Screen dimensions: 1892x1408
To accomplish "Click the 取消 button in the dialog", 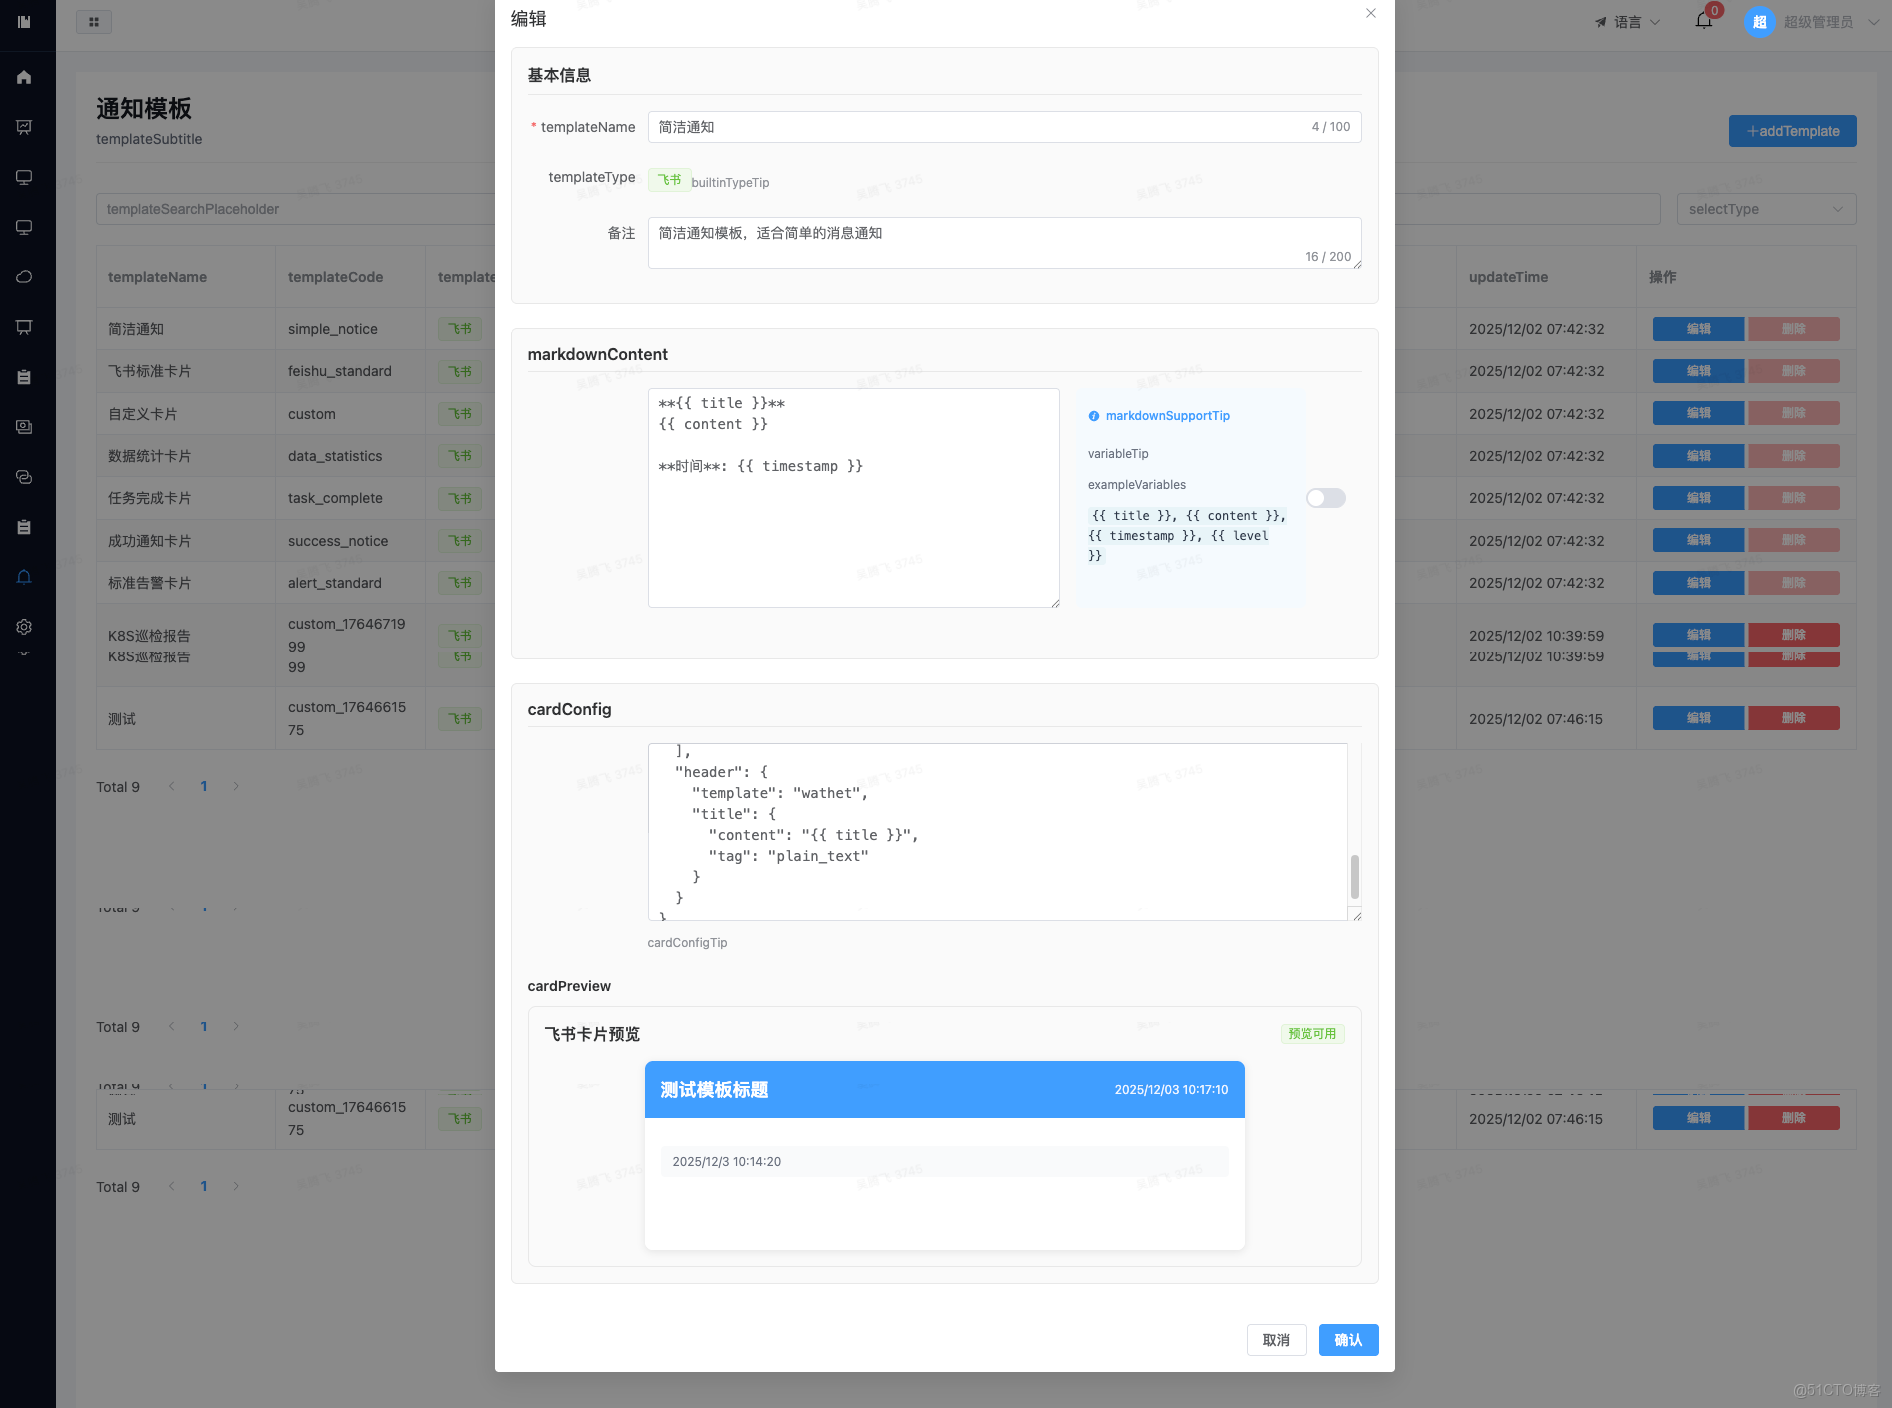I will pyautogui.click(x=1276, y=1340).
